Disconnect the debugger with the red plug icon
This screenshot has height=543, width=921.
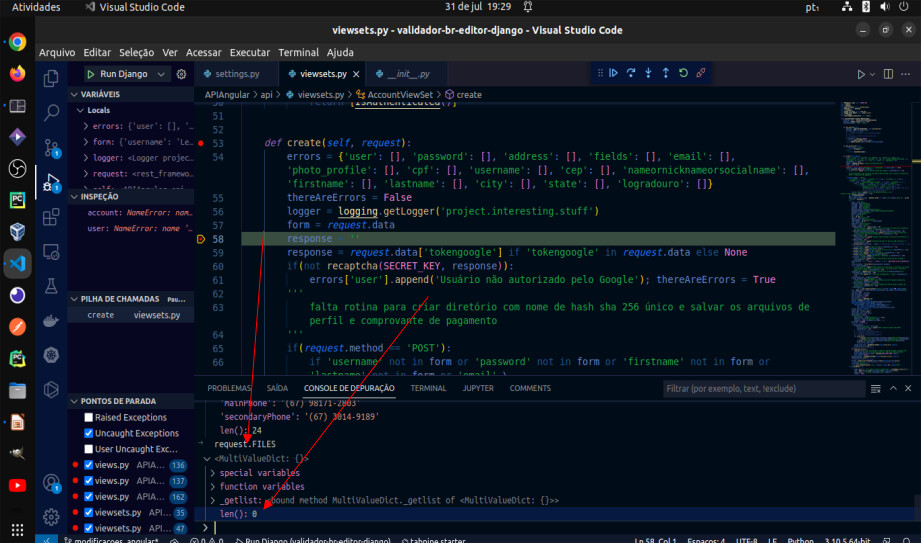701,73
